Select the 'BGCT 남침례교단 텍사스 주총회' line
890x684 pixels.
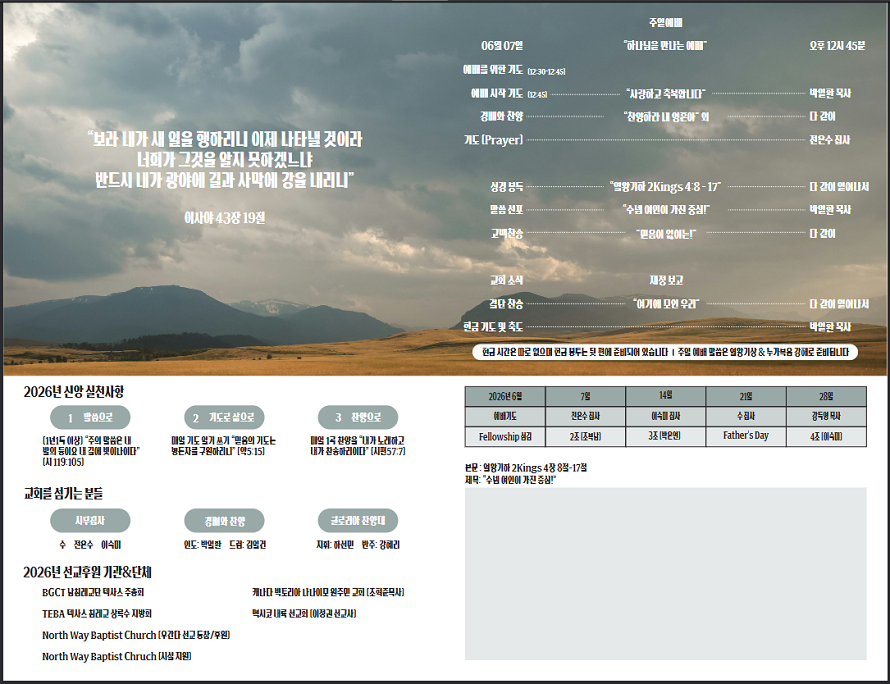(x=93, y=592)
